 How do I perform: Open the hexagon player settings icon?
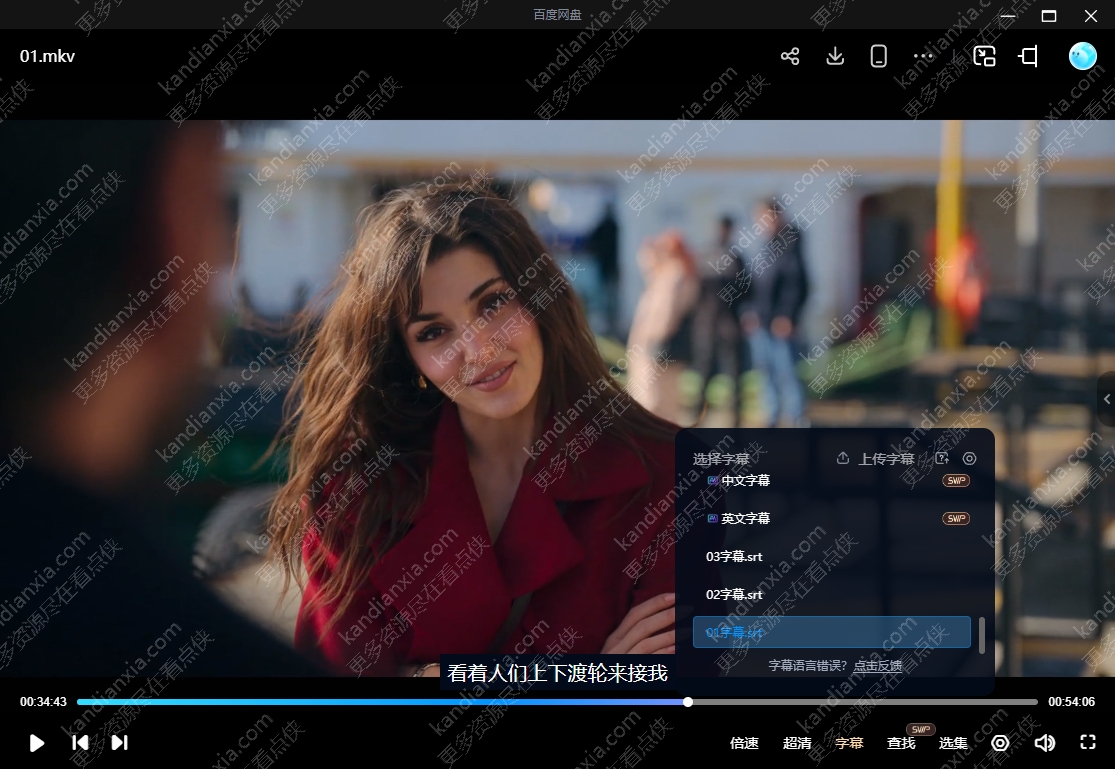tap(1000, 743)
